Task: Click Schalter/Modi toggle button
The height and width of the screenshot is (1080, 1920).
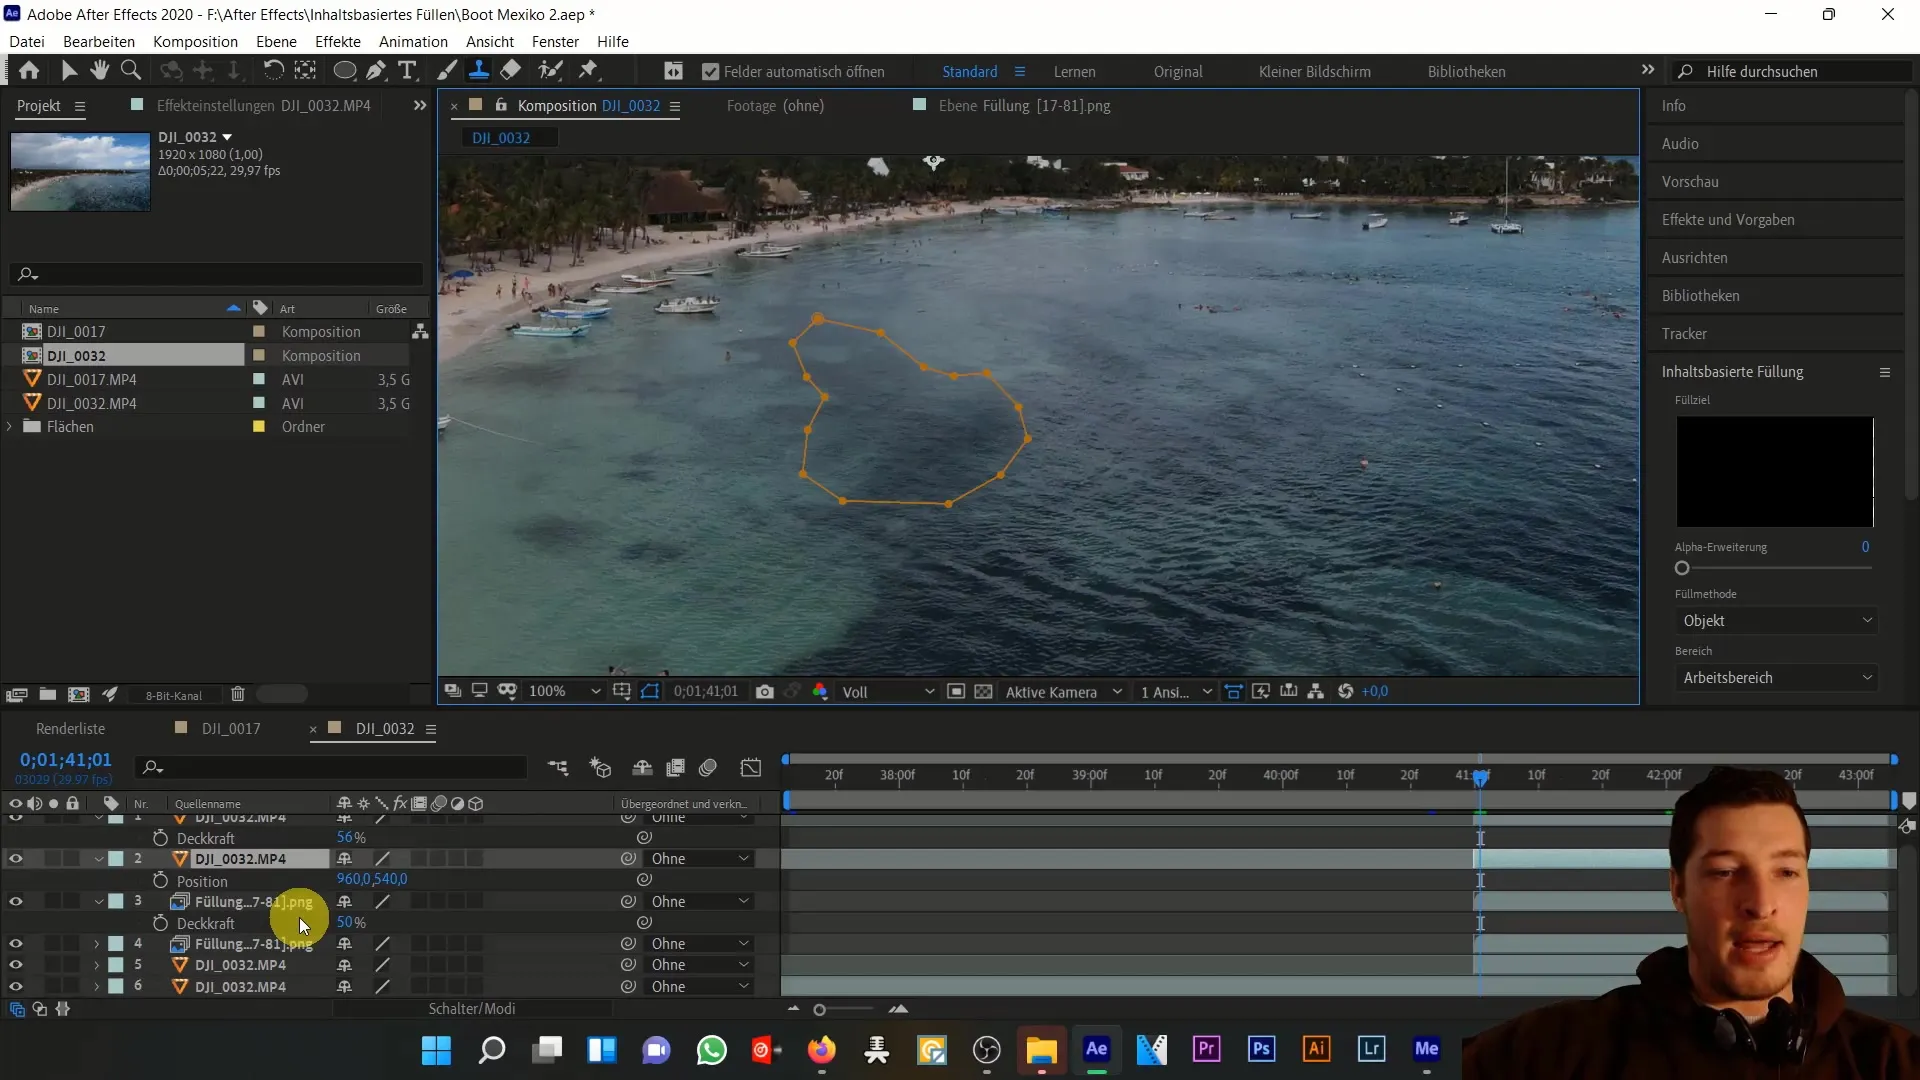Action: 472,1009
